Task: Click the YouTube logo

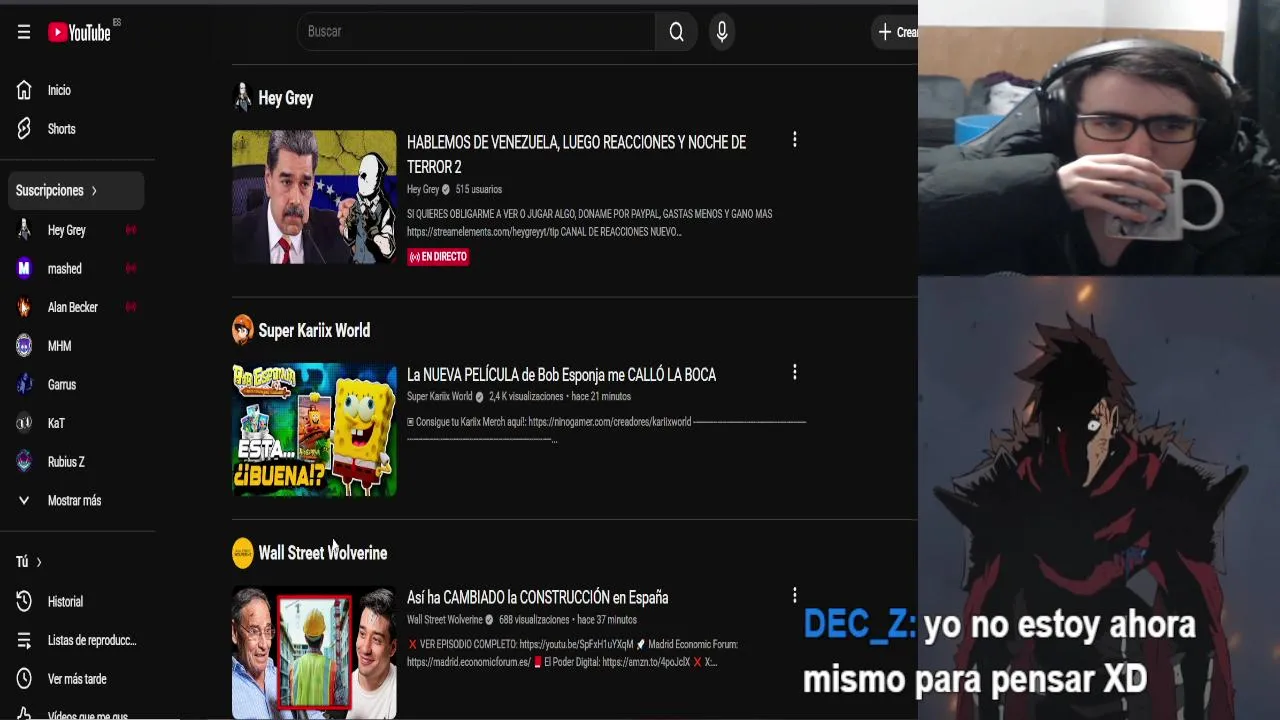Action: (80, 32)
